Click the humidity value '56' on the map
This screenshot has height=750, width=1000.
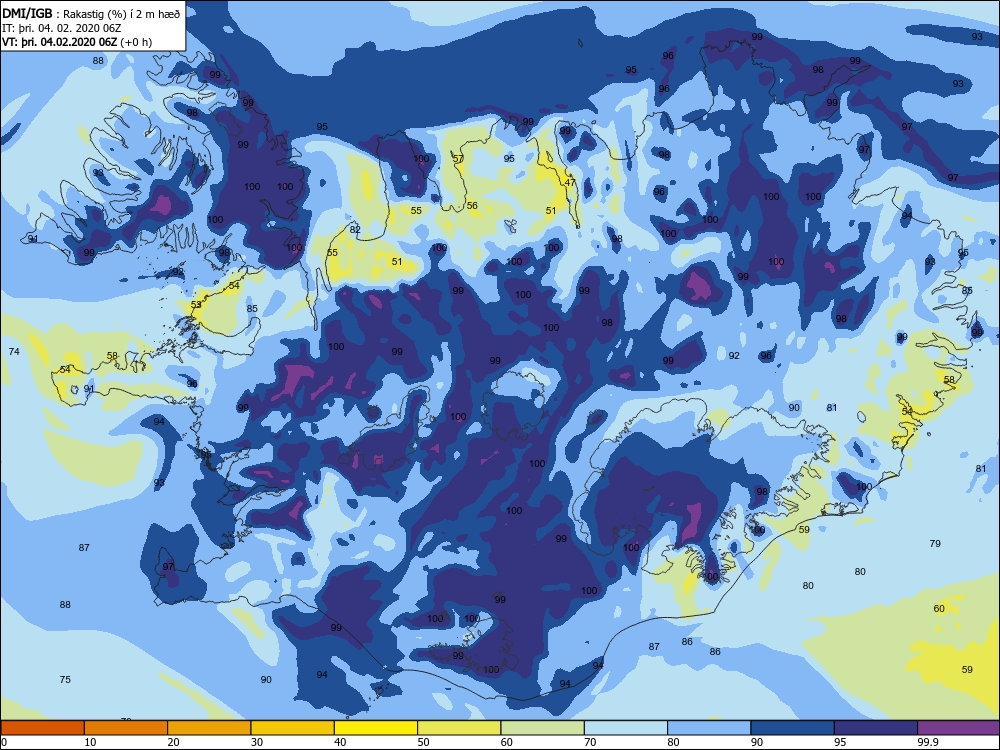pyautogui.click(x=472, y=205)
